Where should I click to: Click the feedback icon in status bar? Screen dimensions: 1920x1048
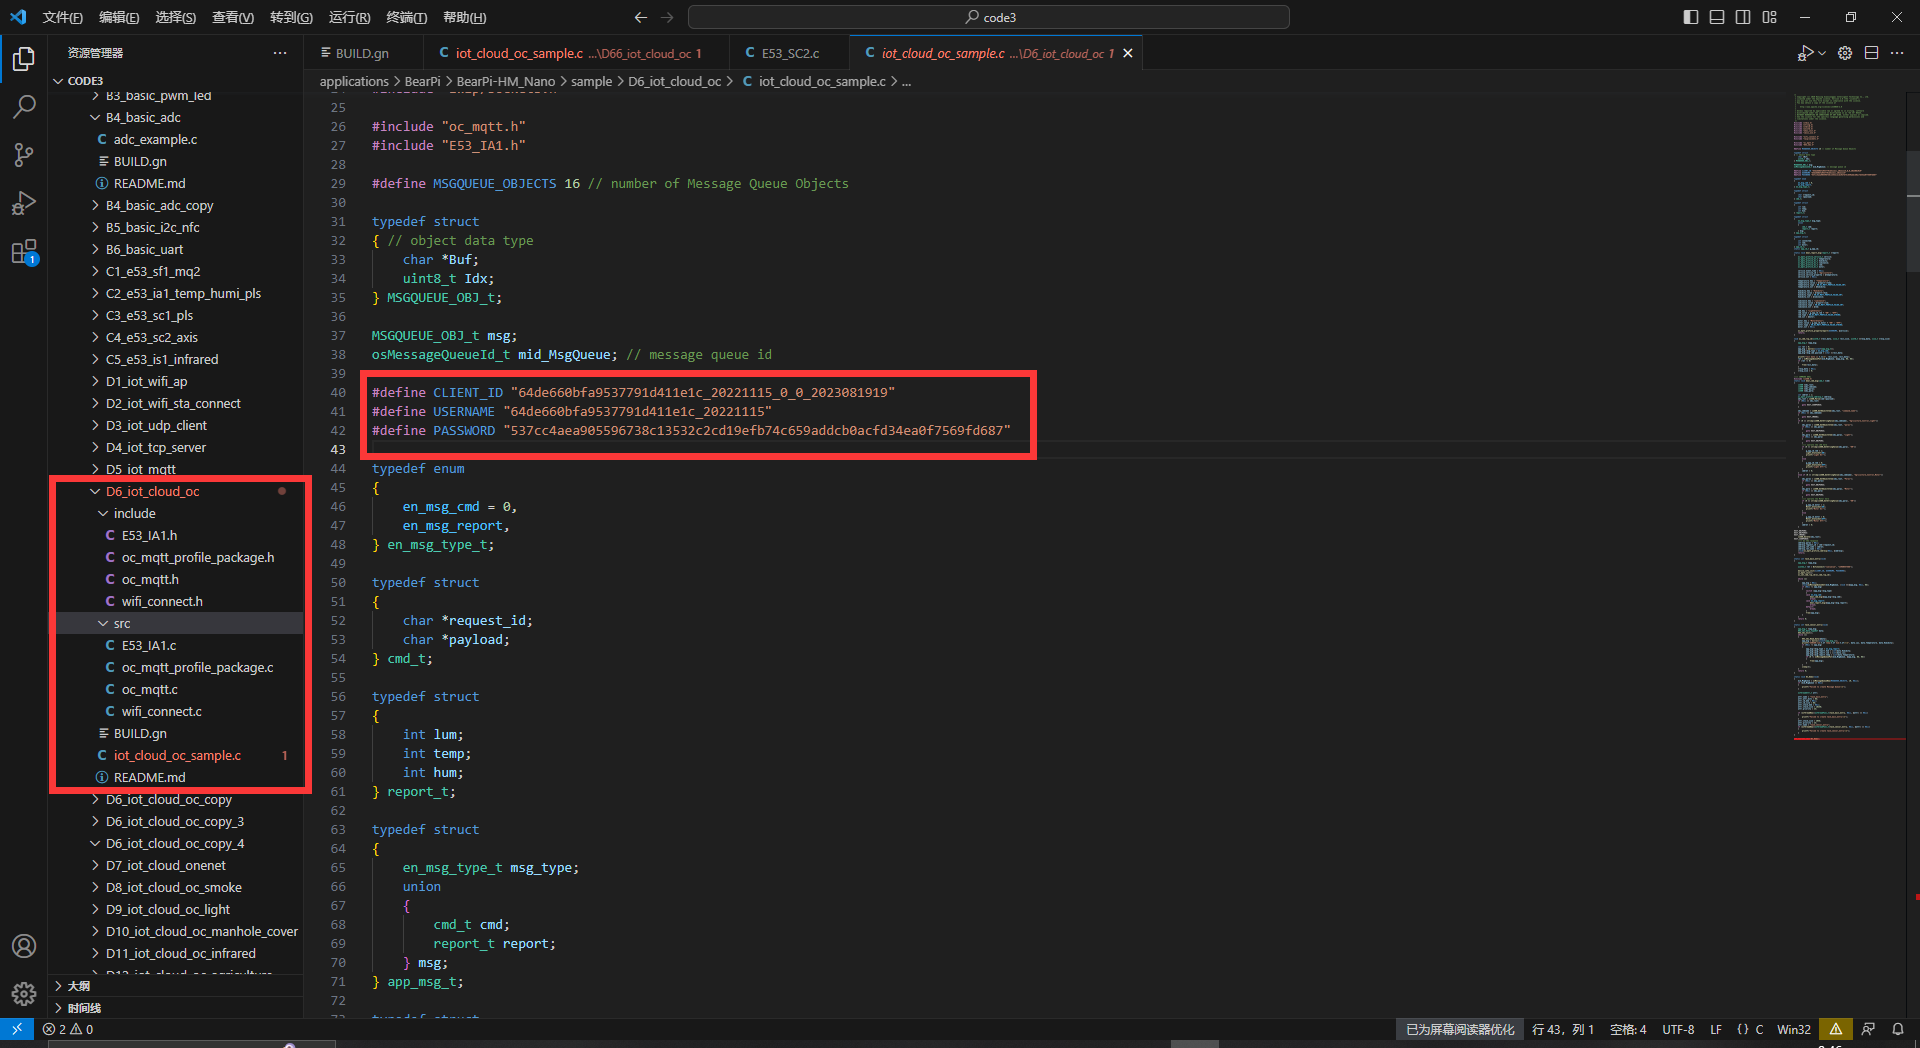pos(1868,1029)
